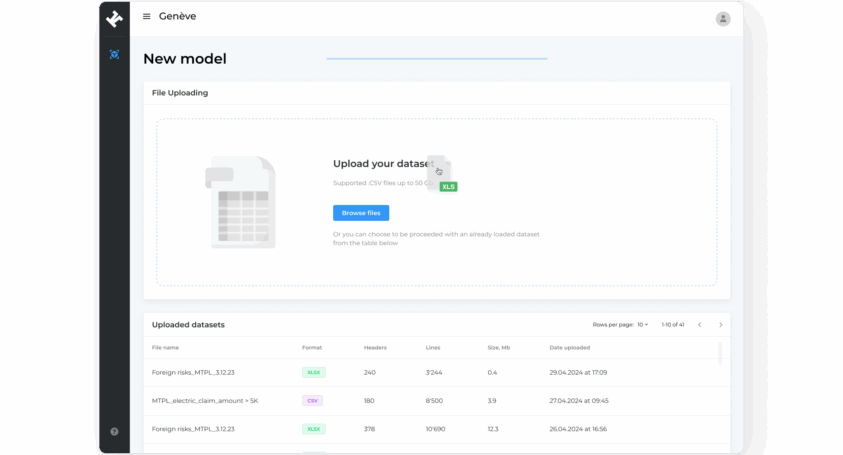The width and height of the screenshot is (843, 455).
Task: Click the Date uploaded column header
Action: tap(569, 348)
